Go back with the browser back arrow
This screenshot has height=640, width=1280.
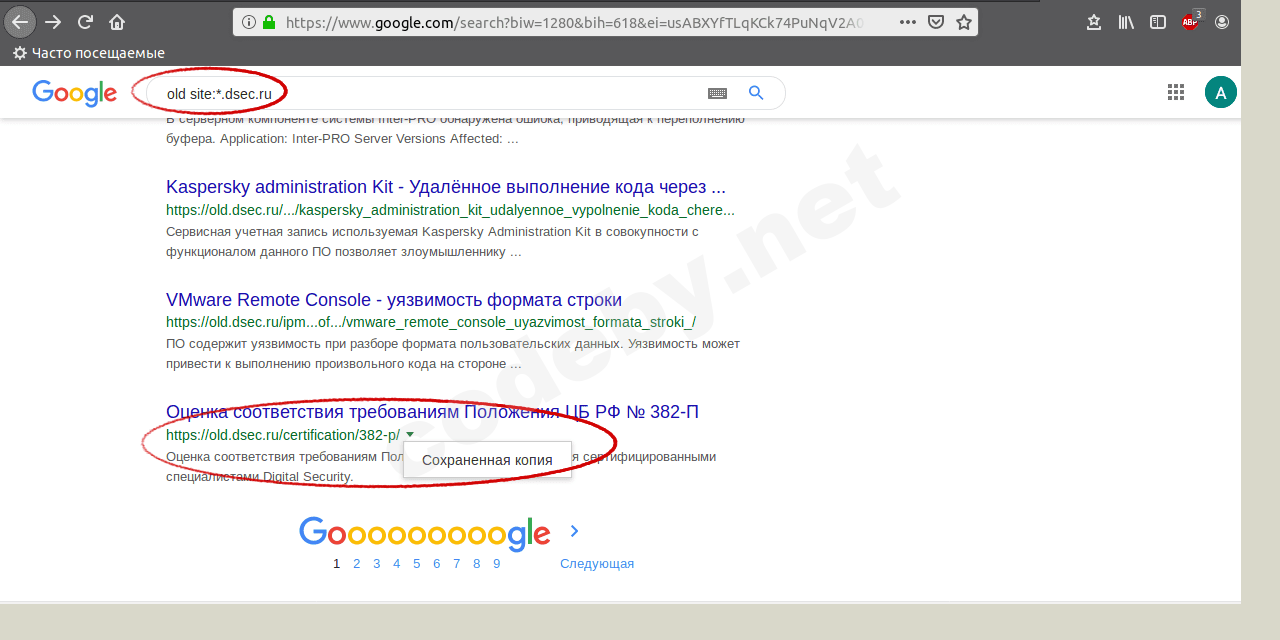(20, 22)
